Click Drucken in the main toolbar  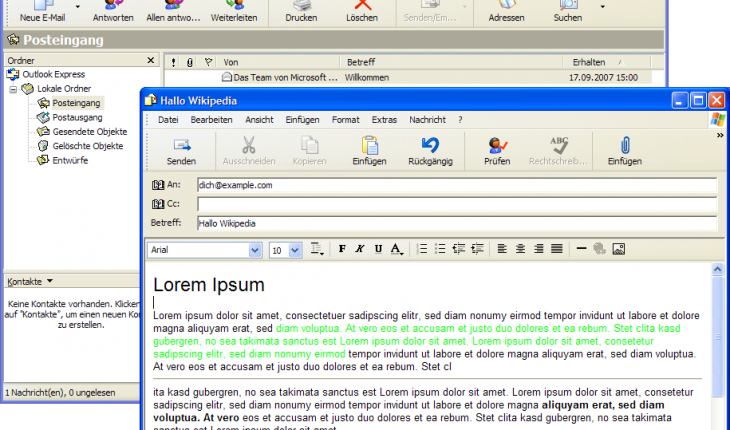pos(301,12)
